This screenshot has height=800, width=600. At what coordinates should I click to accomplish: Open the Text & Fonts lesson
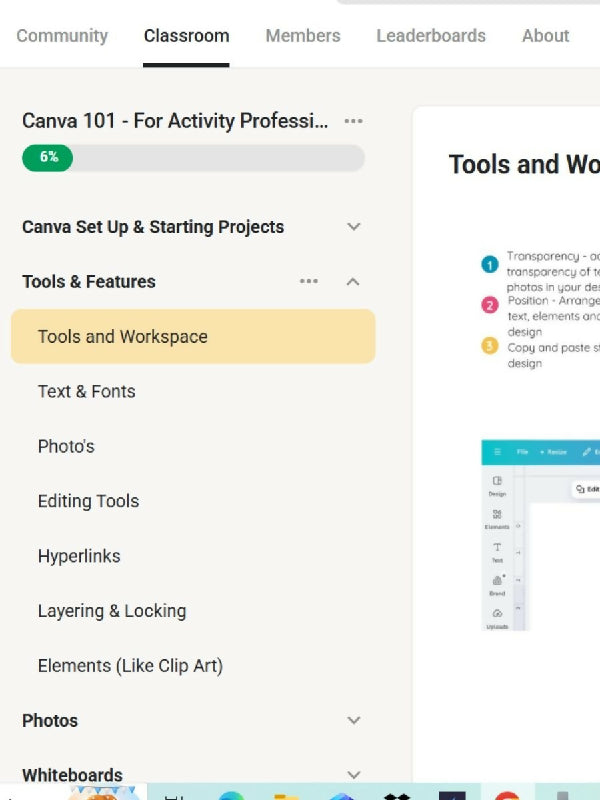click(87, 391)
